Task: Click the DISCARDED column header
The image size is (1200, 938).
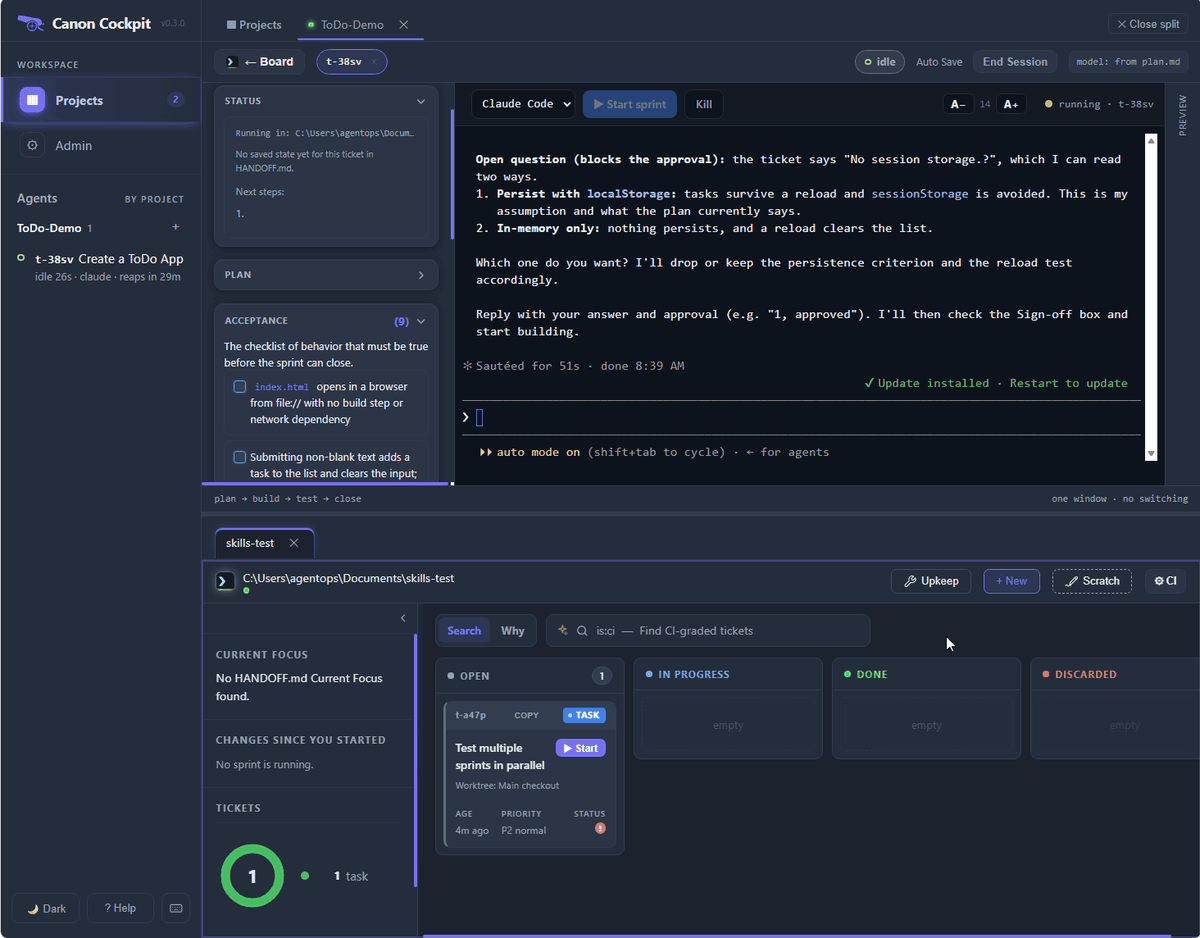Action: click(1116, 675)
